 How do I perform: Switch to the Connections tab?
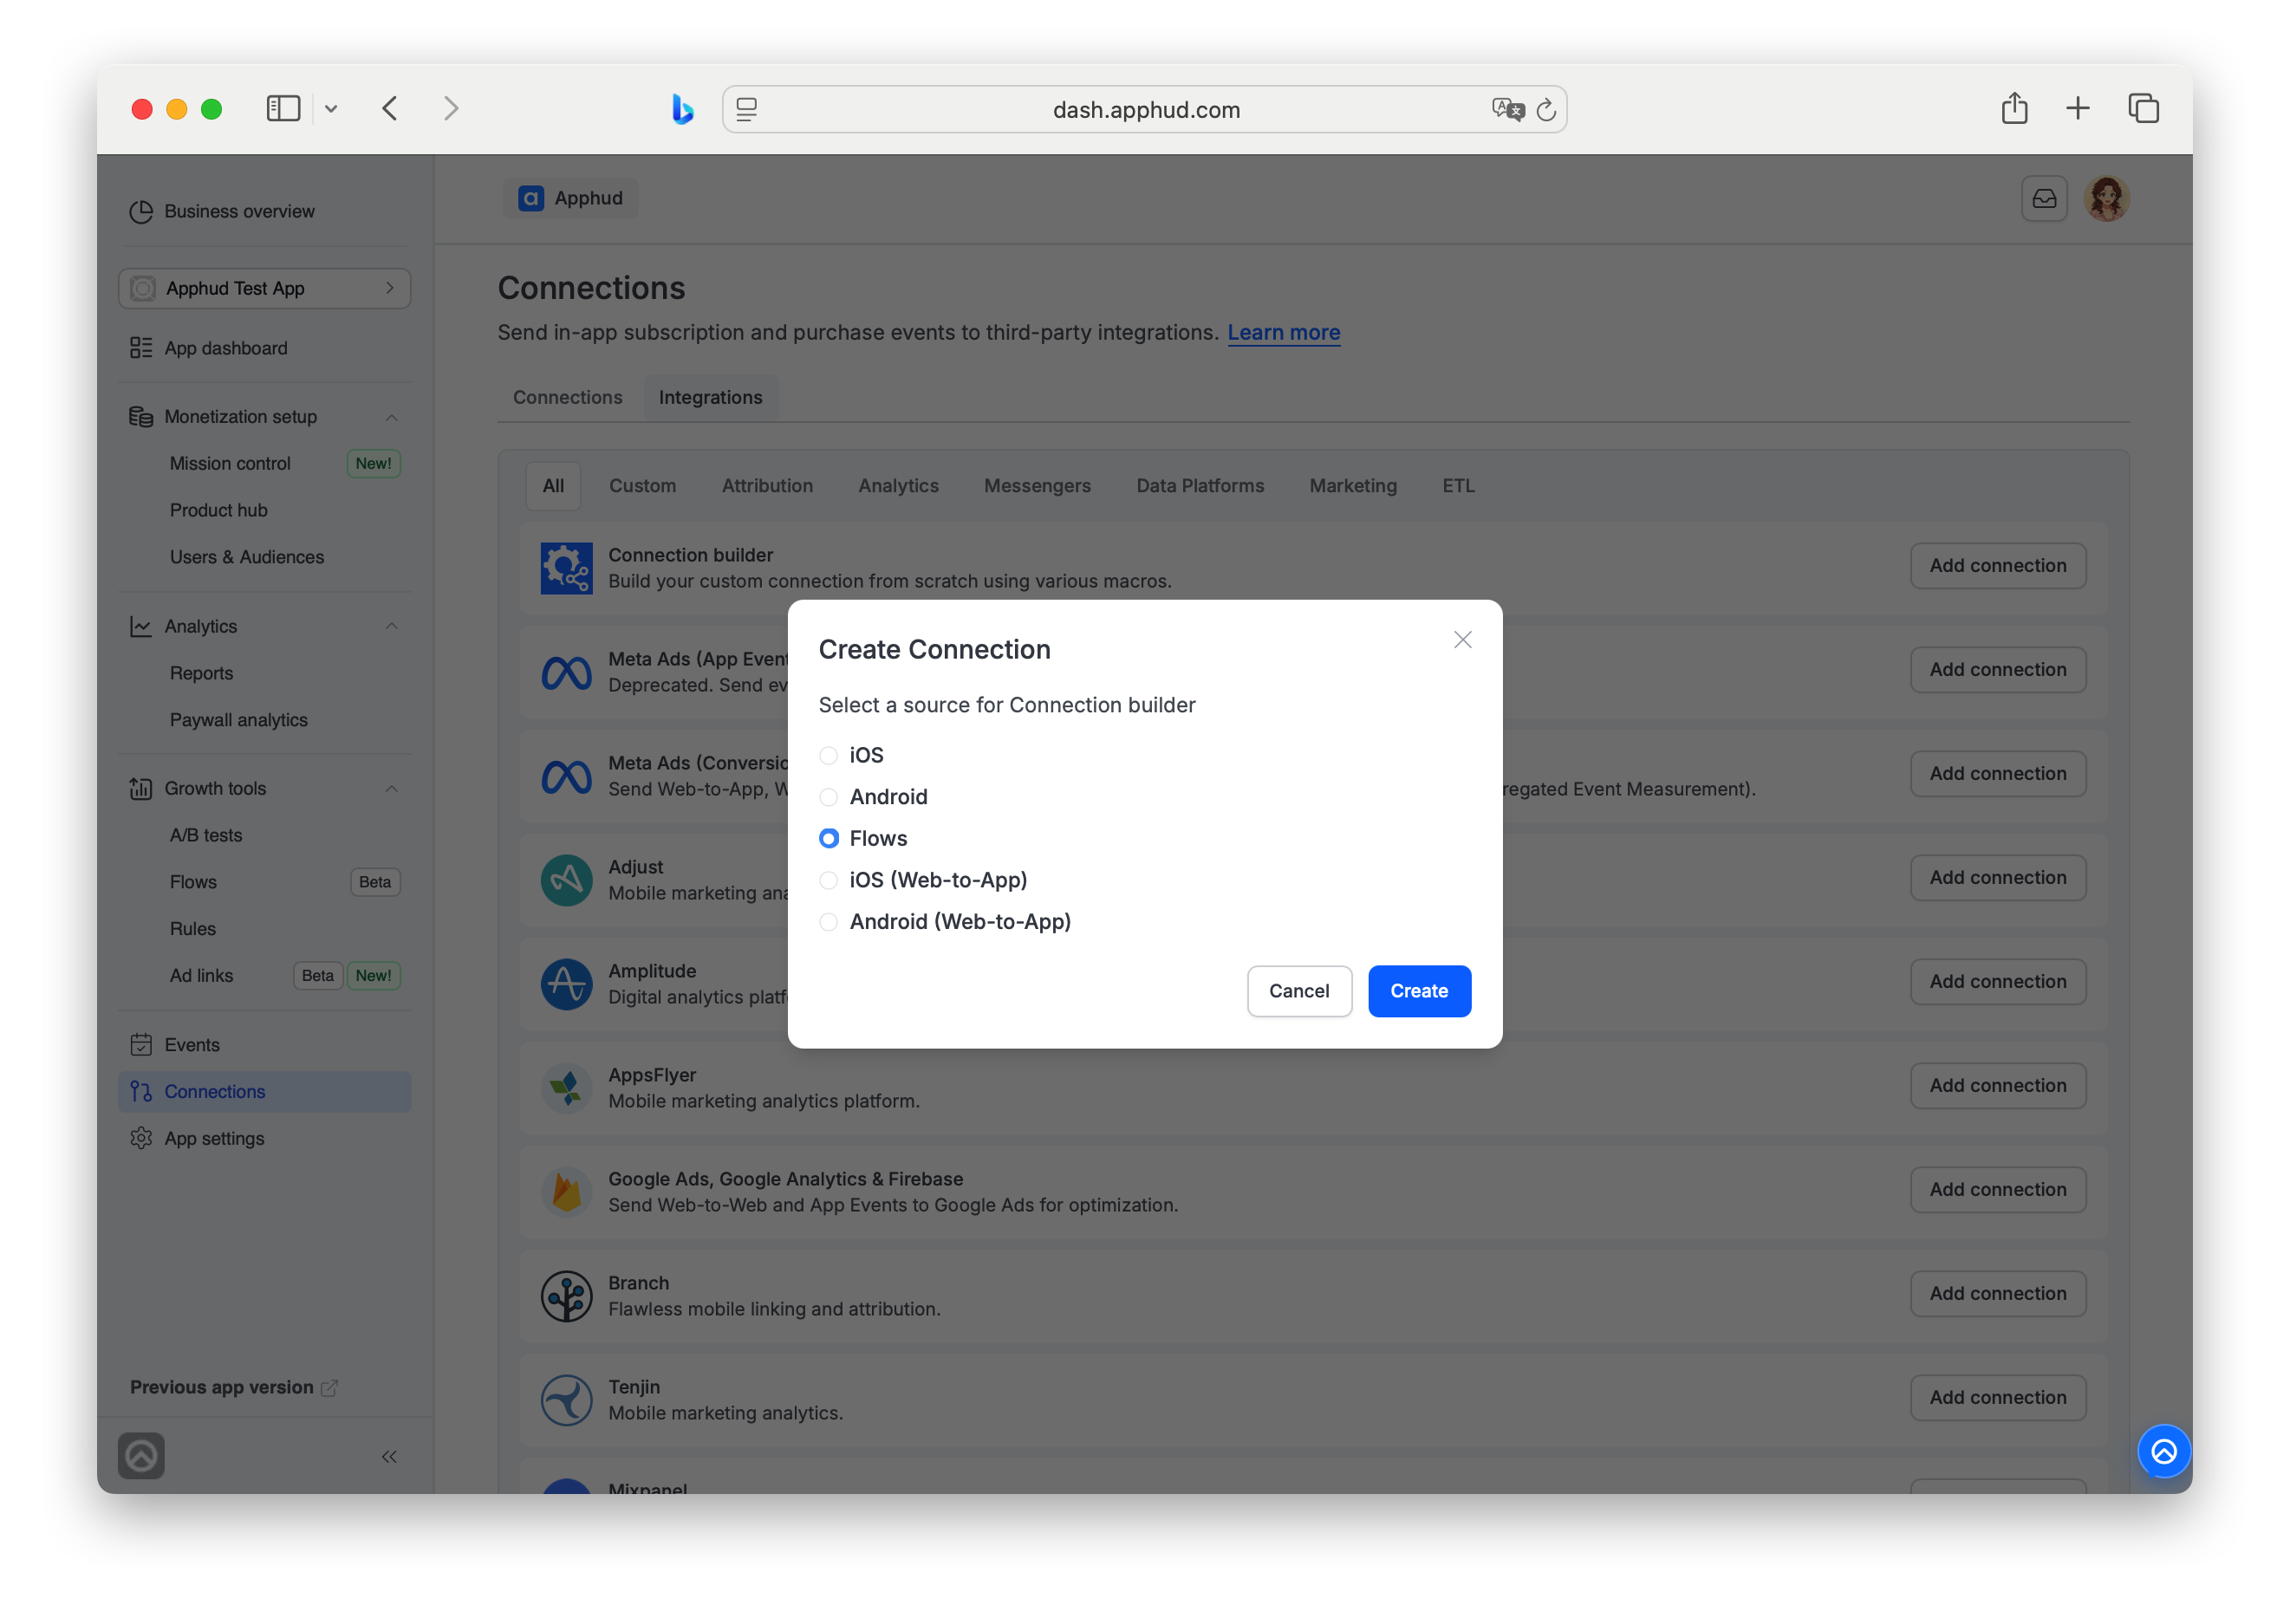pyautogui.click(x=567, y=397)
